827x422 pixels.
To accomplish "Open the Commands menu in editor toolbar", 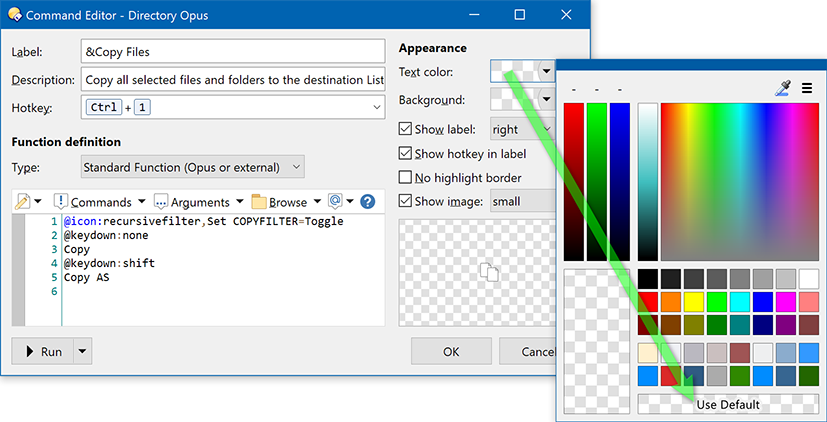I will (x=100, y=202).
